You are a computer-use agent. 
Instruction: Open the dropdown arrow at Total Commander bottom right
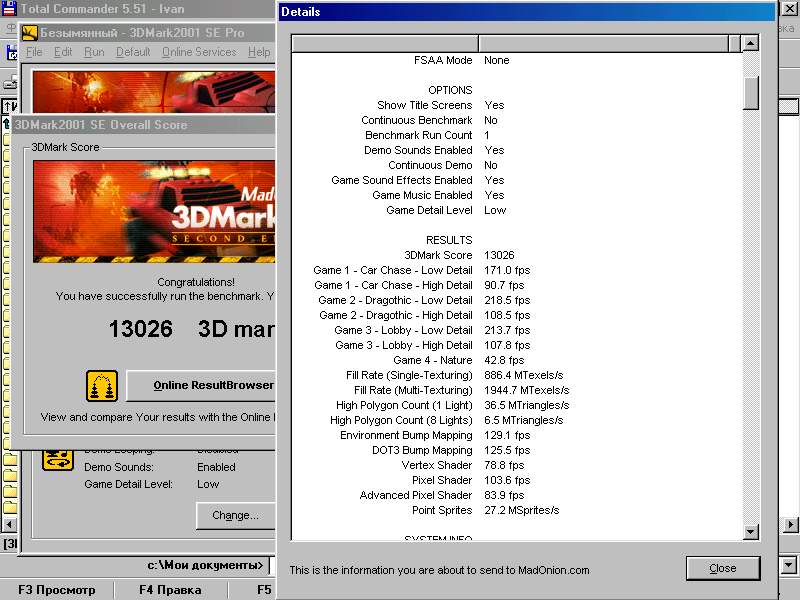pyautogui.click(x=789, y=565)
